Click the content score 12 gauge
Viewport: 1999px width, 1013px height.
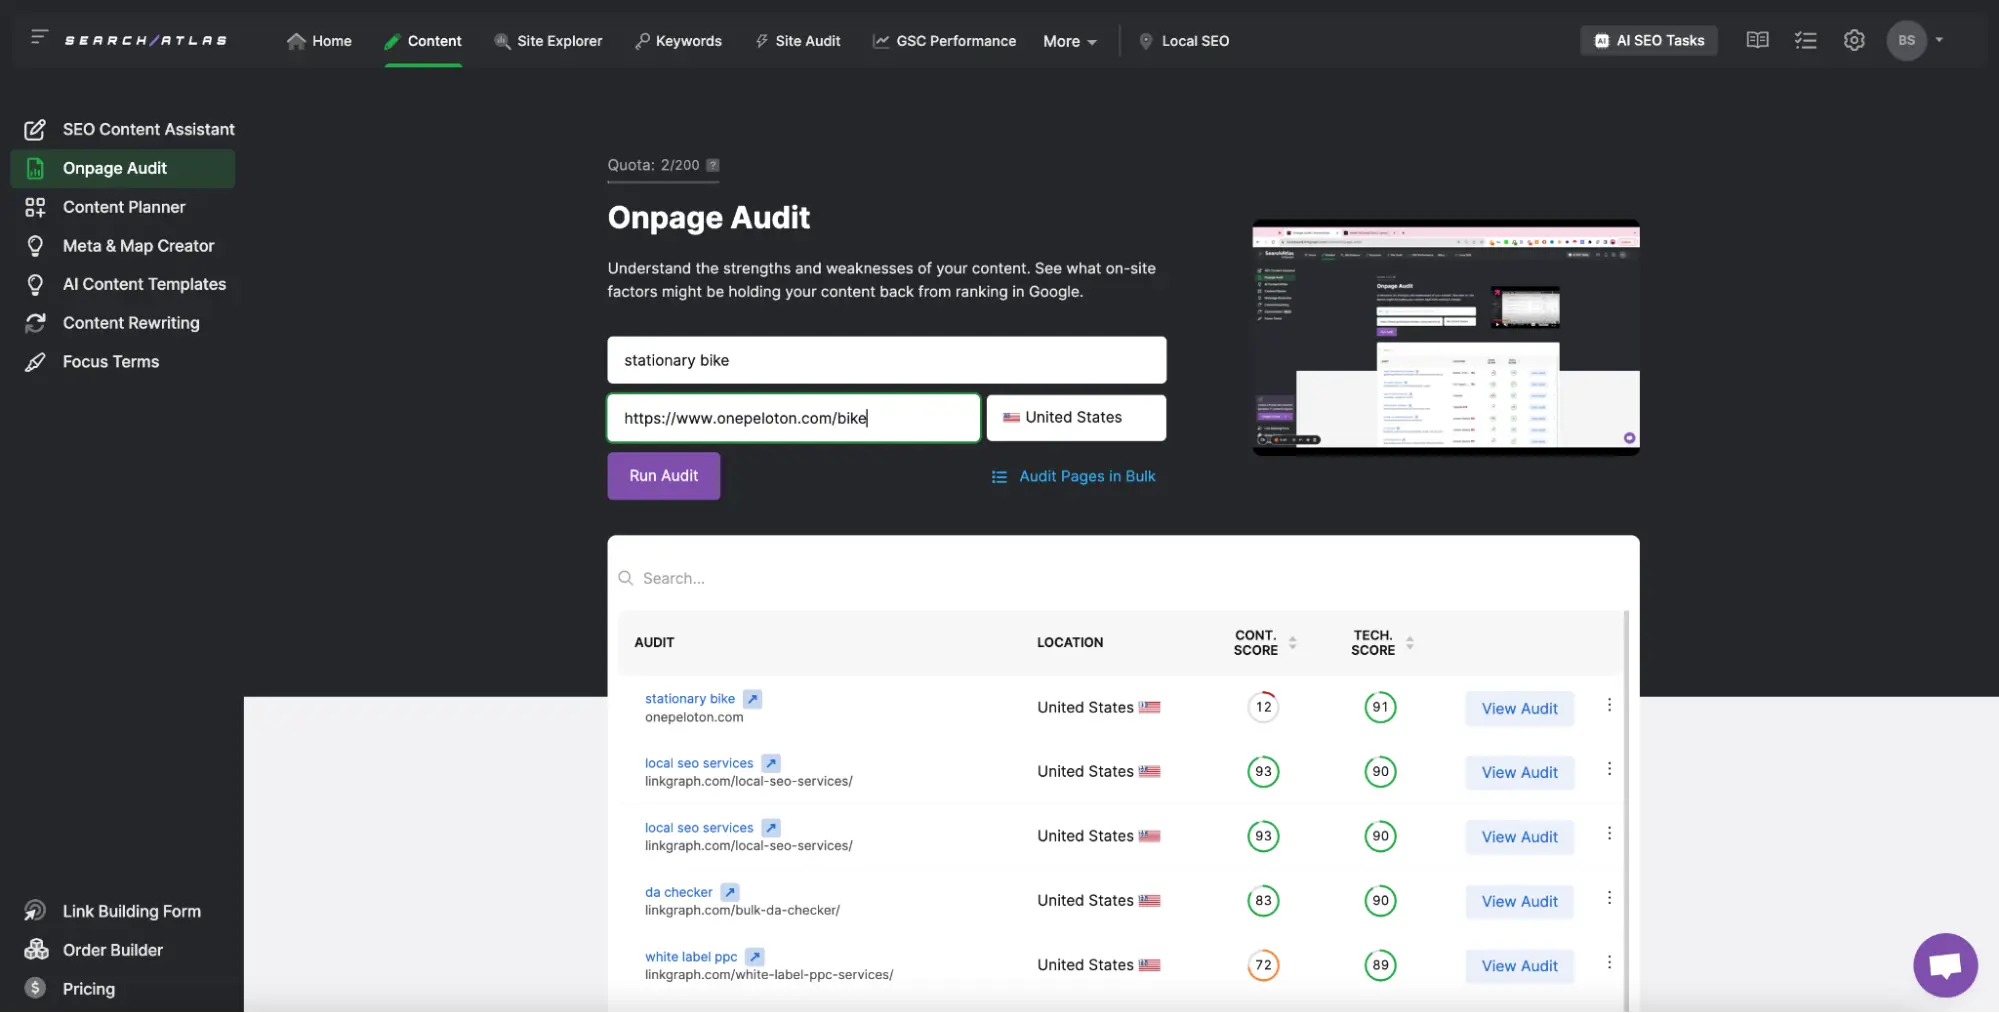1263,707
